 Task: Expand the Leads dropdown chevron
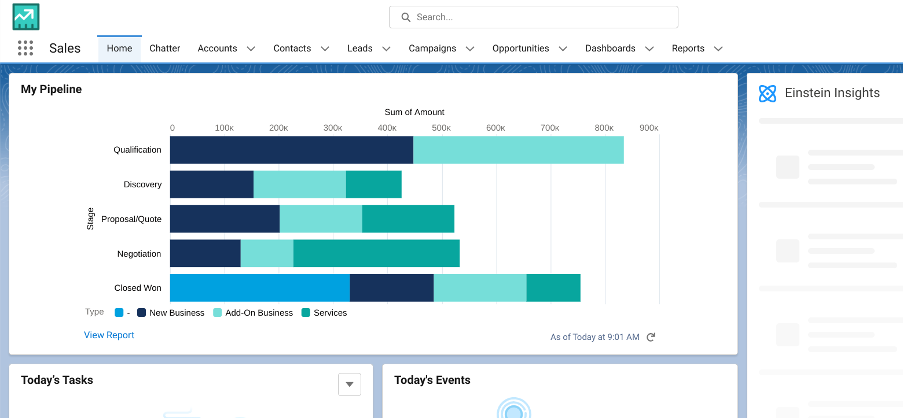[386, 49]
